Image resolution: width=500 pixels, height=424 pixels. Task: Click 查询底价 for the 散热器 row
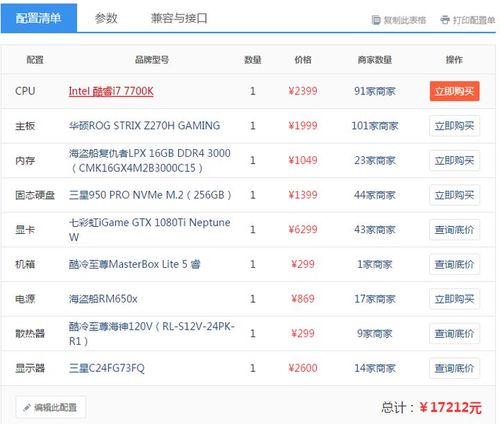pyautogui.click(x=454, y=334)
